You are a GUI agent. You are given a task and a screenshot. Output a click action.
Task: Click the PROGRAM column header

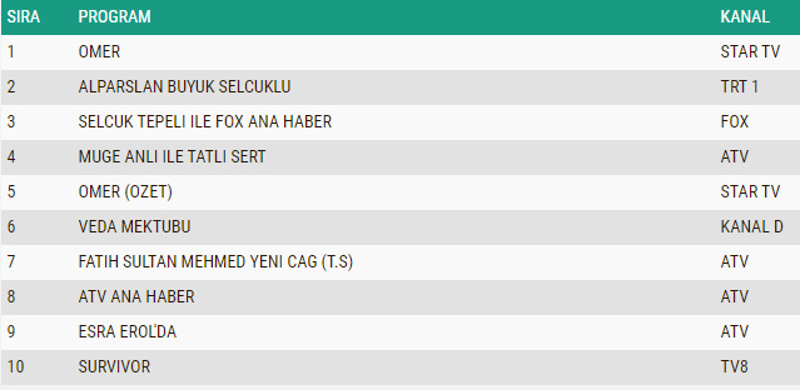[114, 17]
